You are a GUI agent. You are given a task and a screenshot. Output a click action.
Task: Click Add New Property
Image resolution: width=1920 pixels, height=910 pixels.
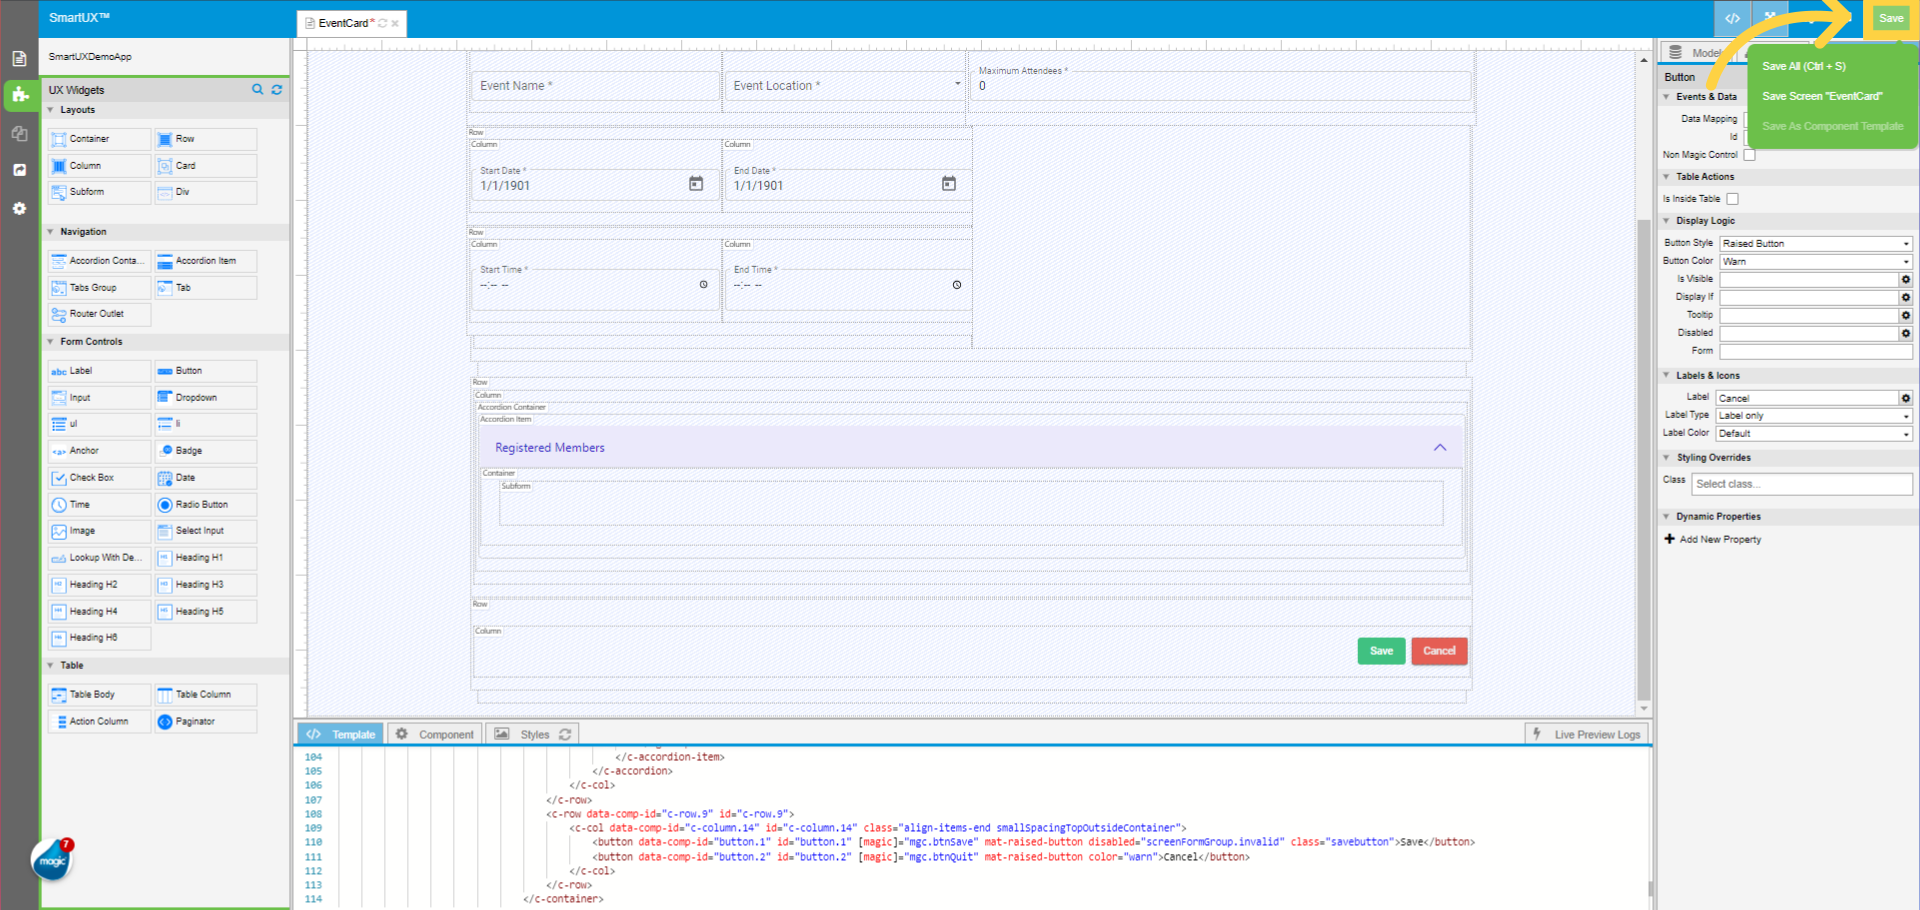pos(1719,540)
